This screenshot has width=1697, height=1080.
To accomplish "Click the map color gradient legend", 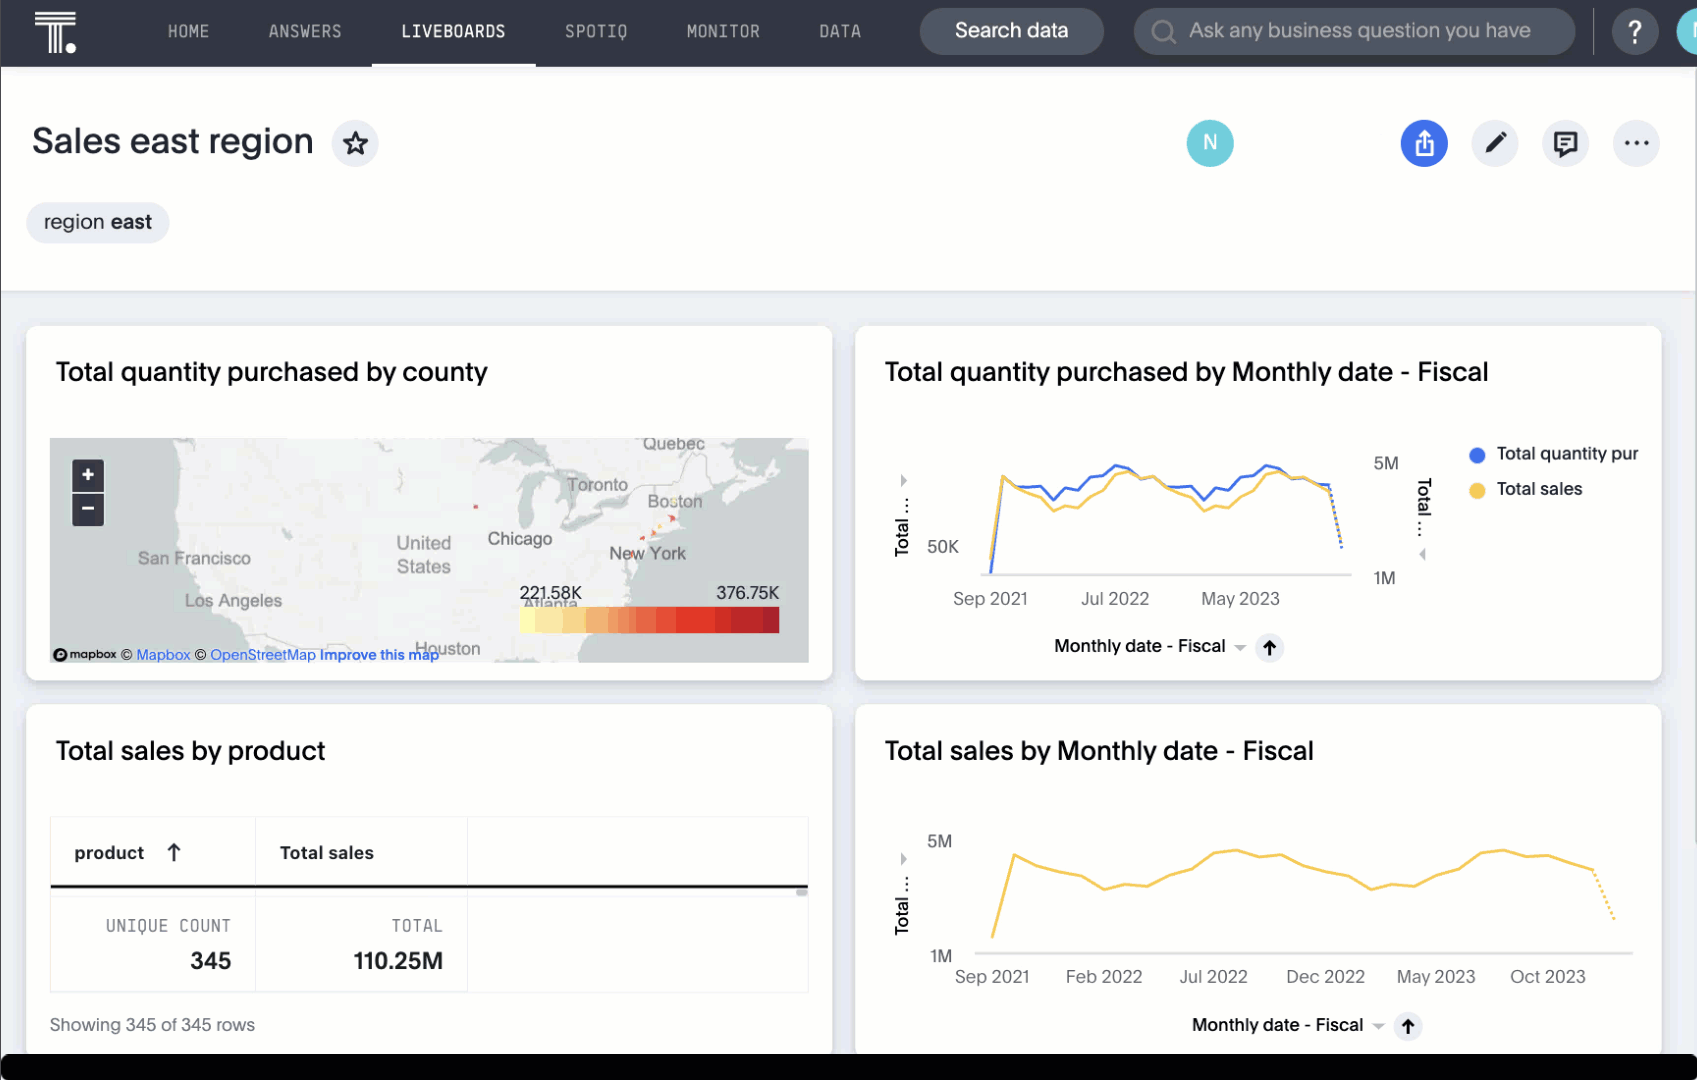I will pyautogui.click(x=649, y=620).
